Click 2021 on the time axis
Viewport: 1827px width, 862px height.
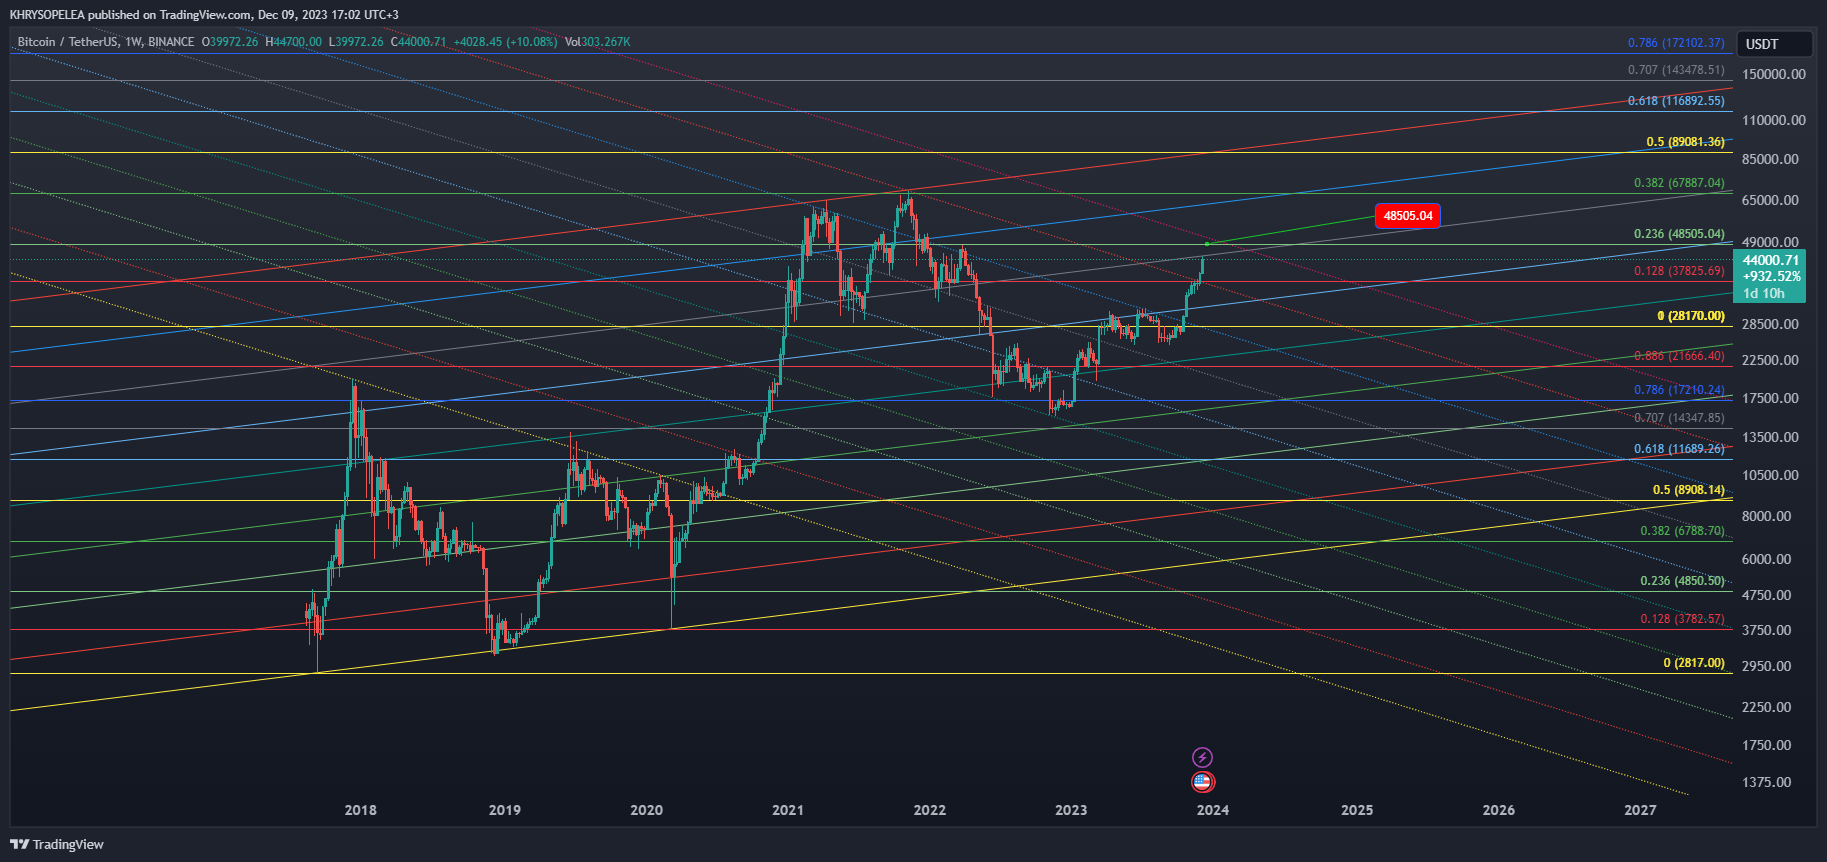tap(788, 810)
